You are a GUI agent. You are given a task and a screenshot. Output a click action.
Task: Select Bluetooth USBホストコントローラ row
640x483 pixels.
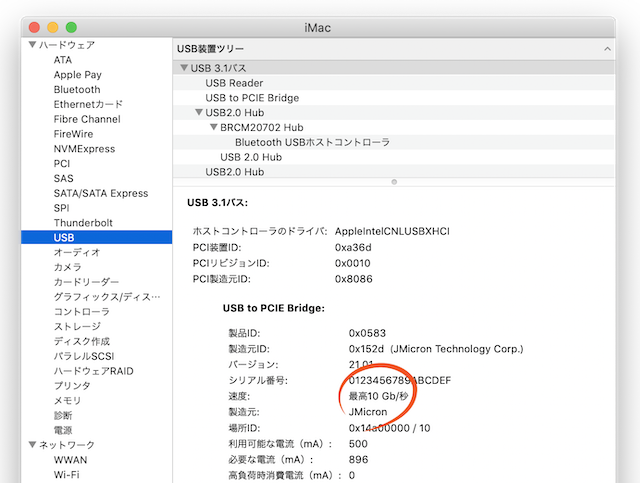(393, 142)
